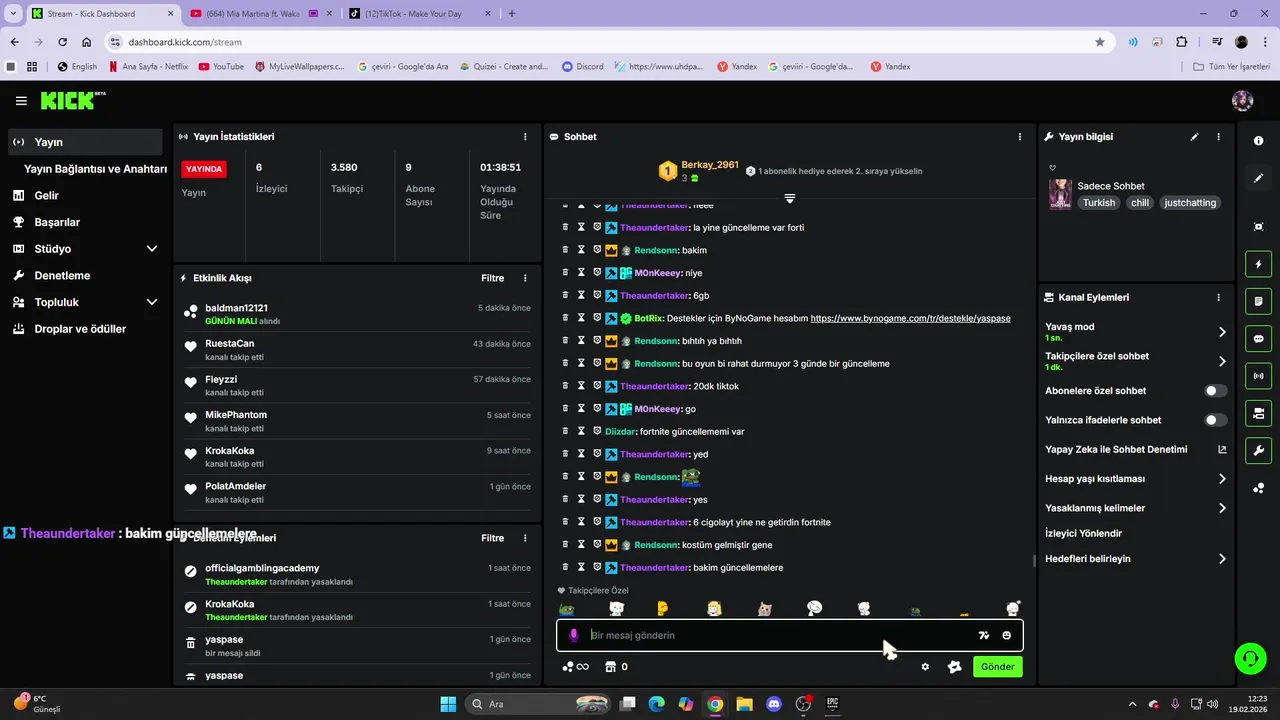The height and width of the screenshot is (720, 1280).
Task: Click the taskbar search box Ara
Action: (x=536, y=704)
